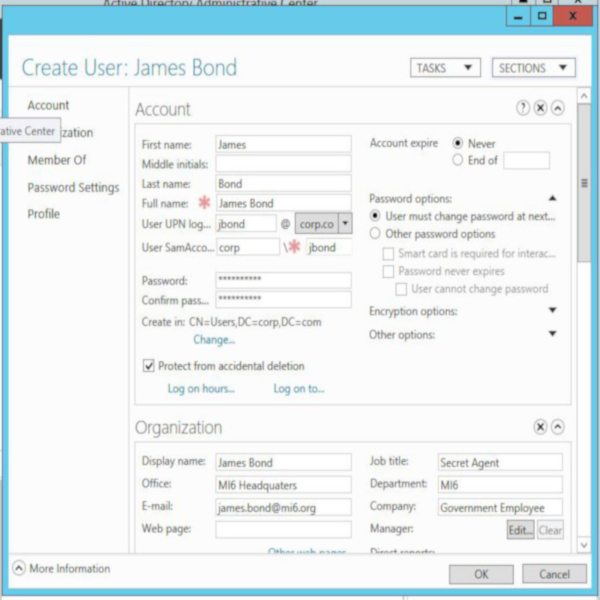Click the SamAccountName jbond field
Screen dimensions: 600x600
tap(329, 247)
